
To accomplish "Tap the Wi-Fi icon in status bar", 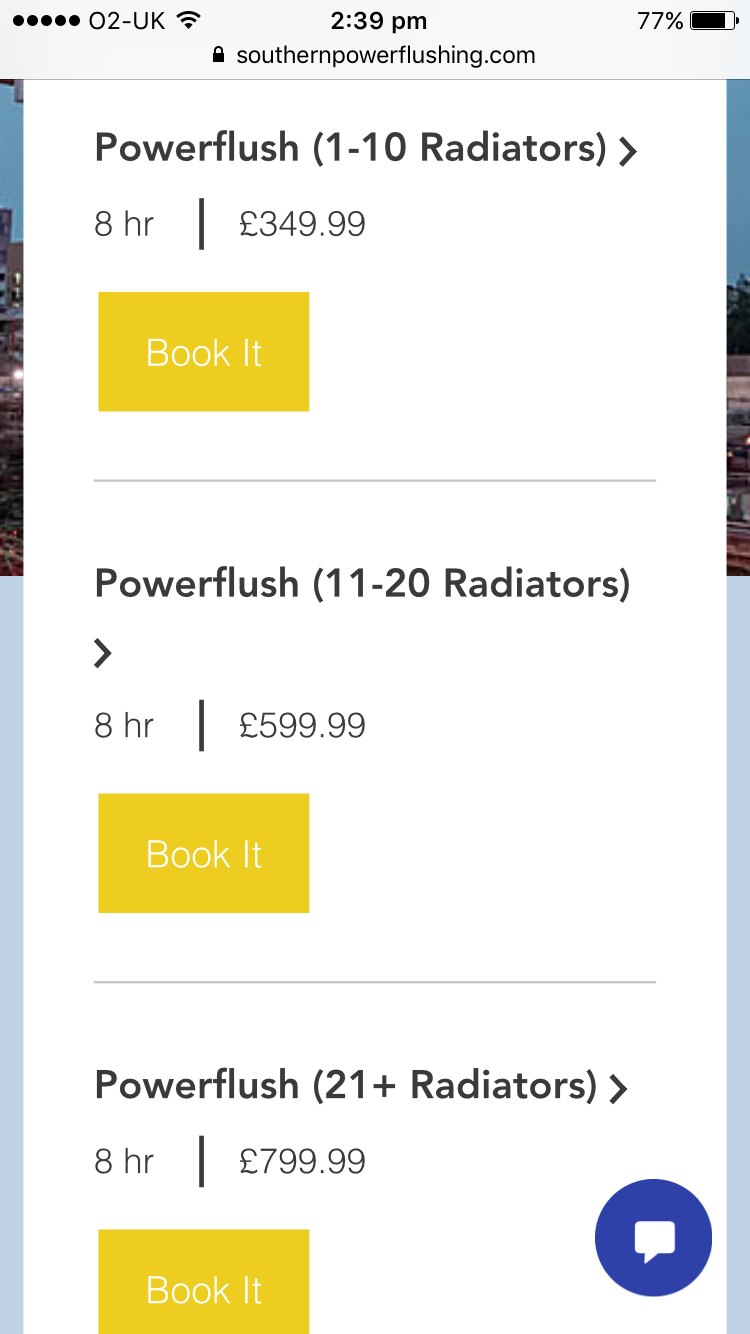I will (x=187, y=20).
